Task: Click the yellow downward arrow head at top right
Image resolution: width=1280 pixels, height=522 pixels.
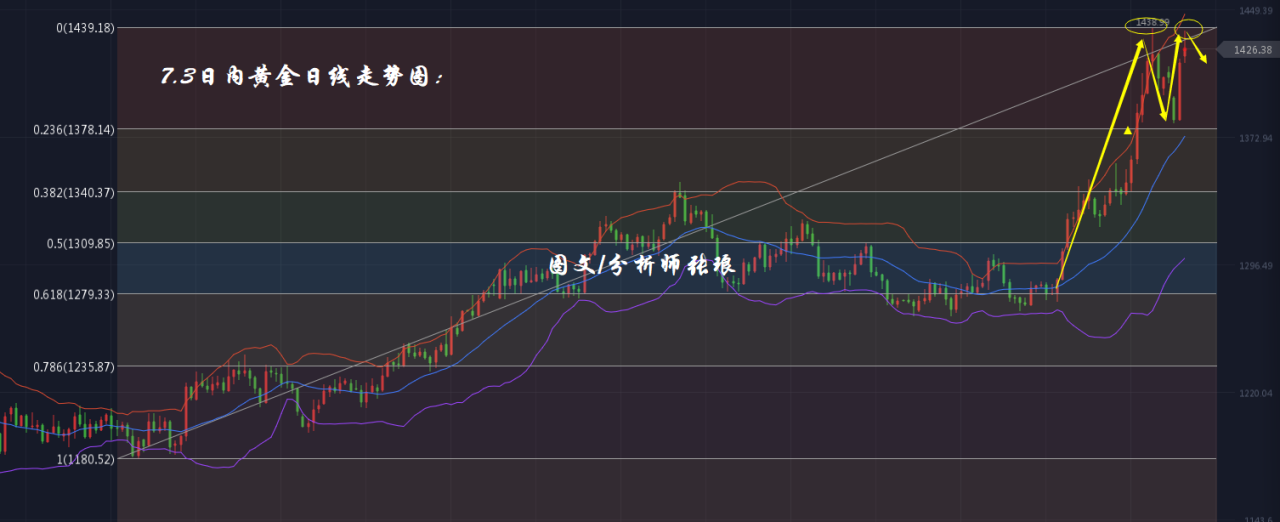Action: [1203, 60]
